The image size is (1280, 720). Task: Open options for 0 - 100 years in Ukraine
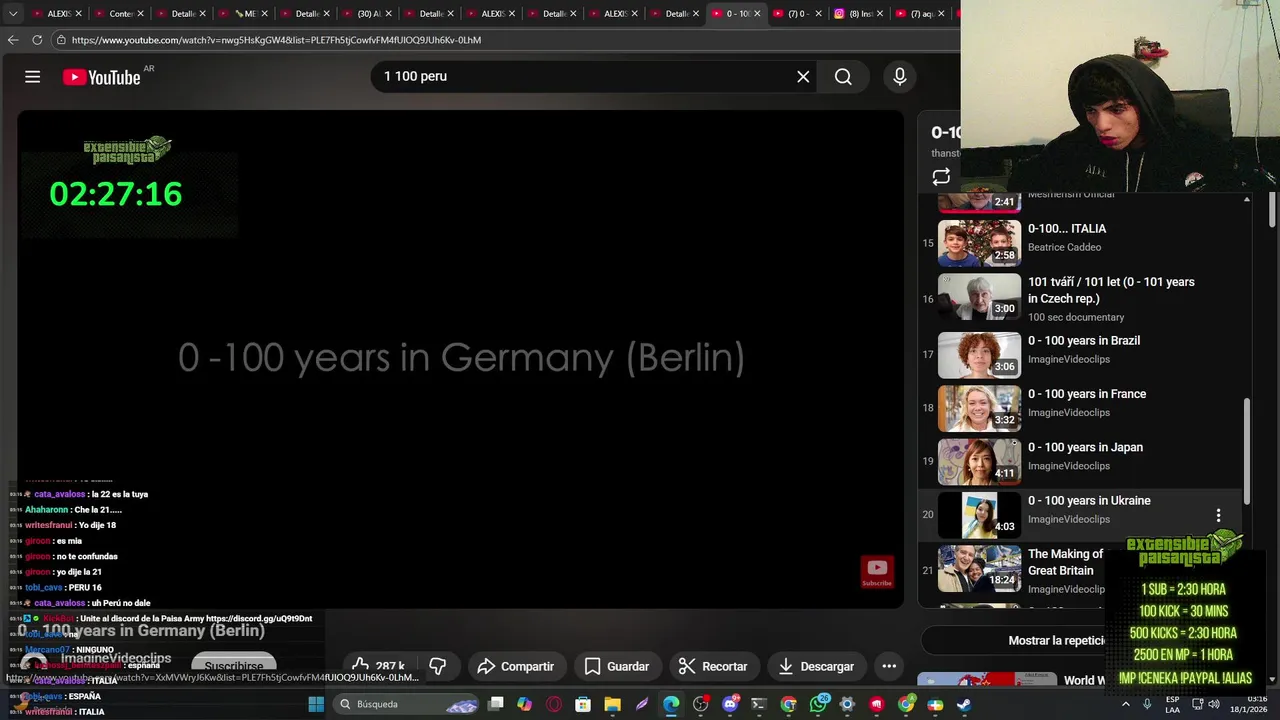(1218, 516)
